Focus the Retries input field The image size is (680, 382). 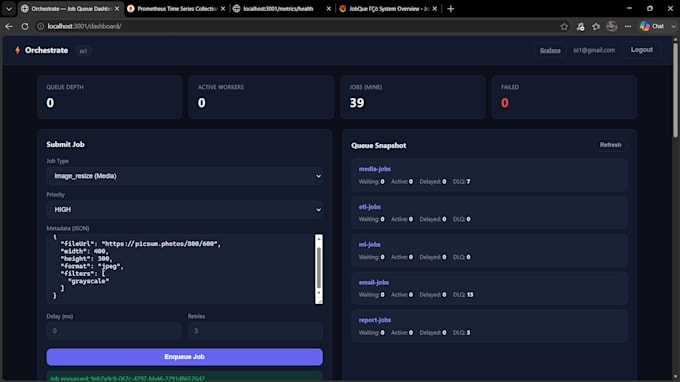[255, 331]
